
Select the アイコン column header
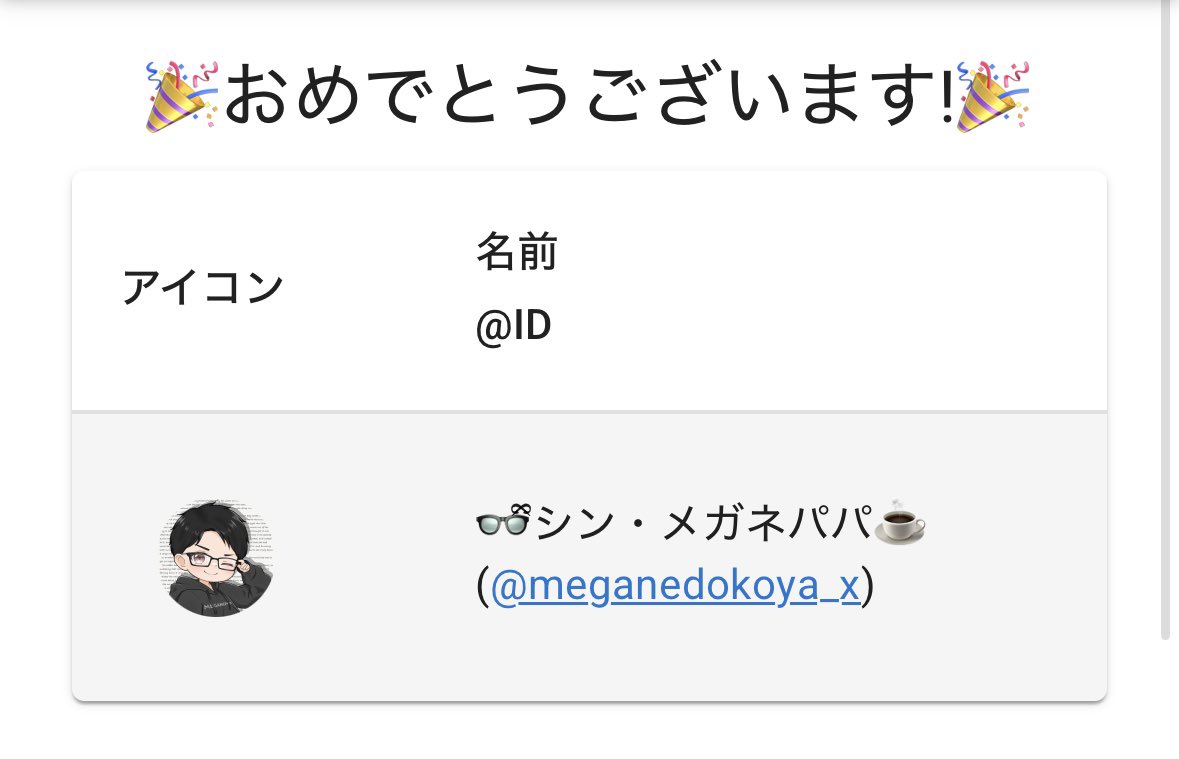(202, 288)
